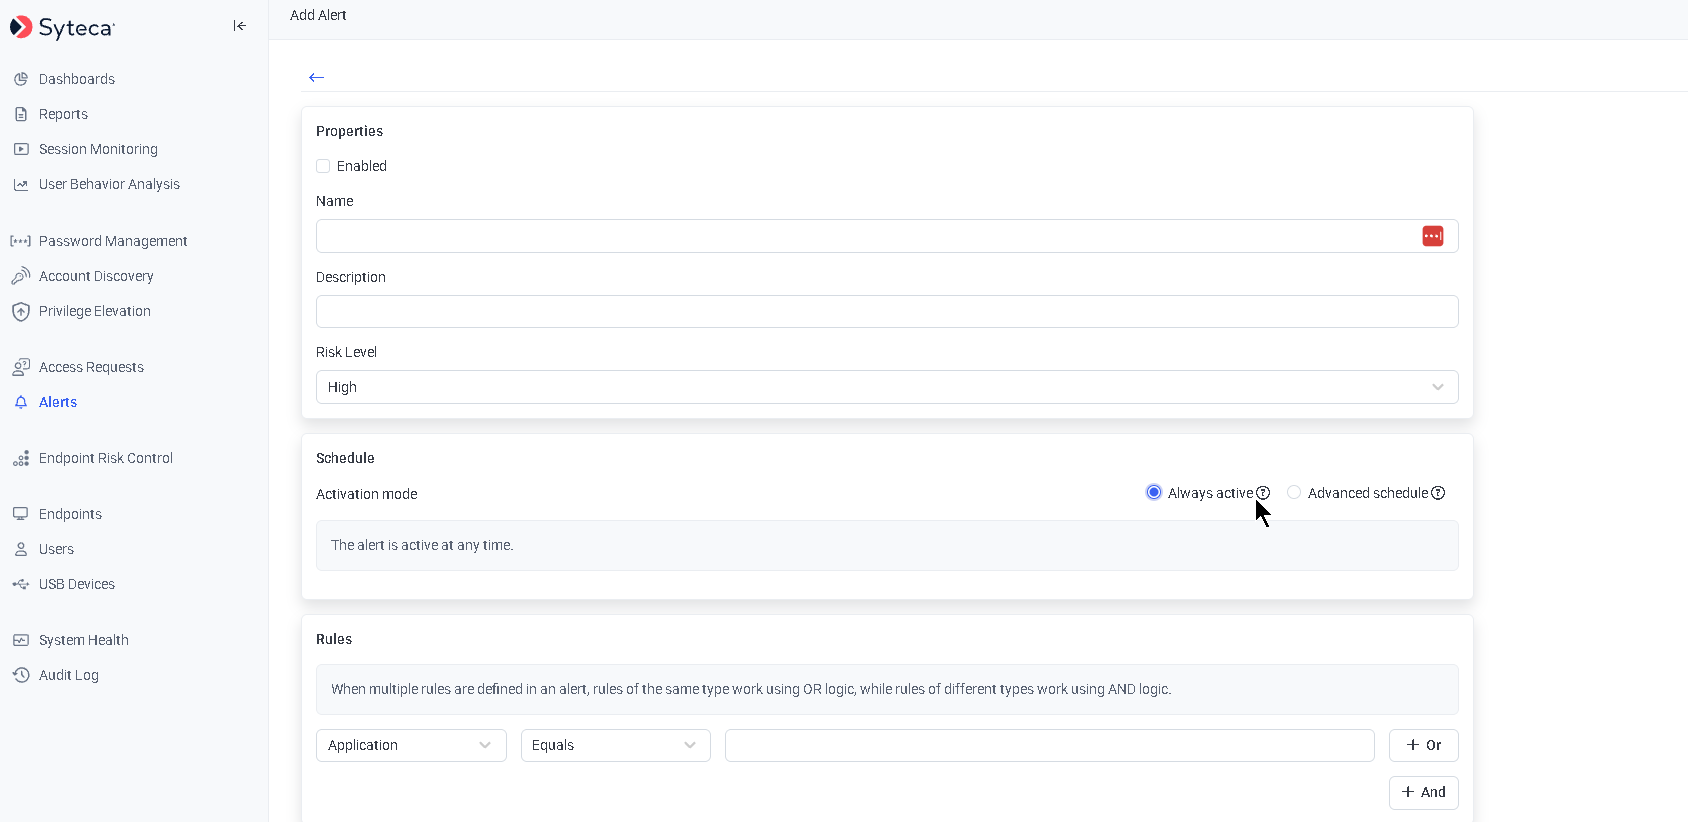Open the Equals condition dropdown

pos(616,745)
